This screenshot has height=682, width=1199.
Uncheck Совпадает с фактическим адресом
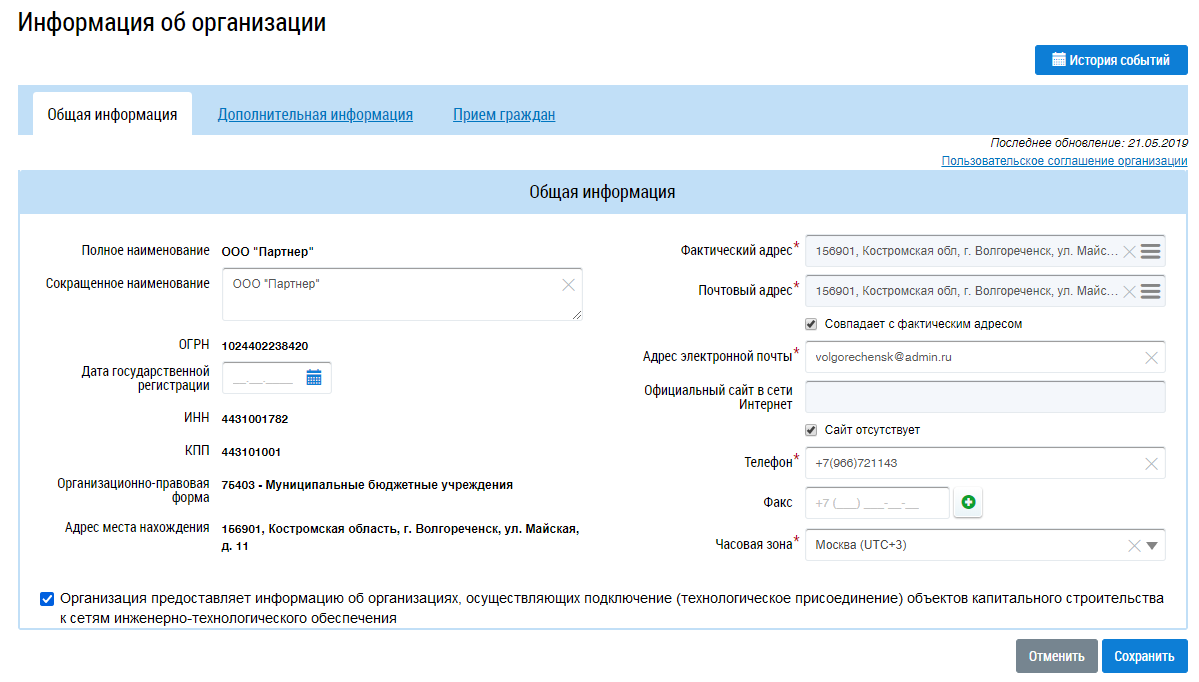click(x=811, y=324)
